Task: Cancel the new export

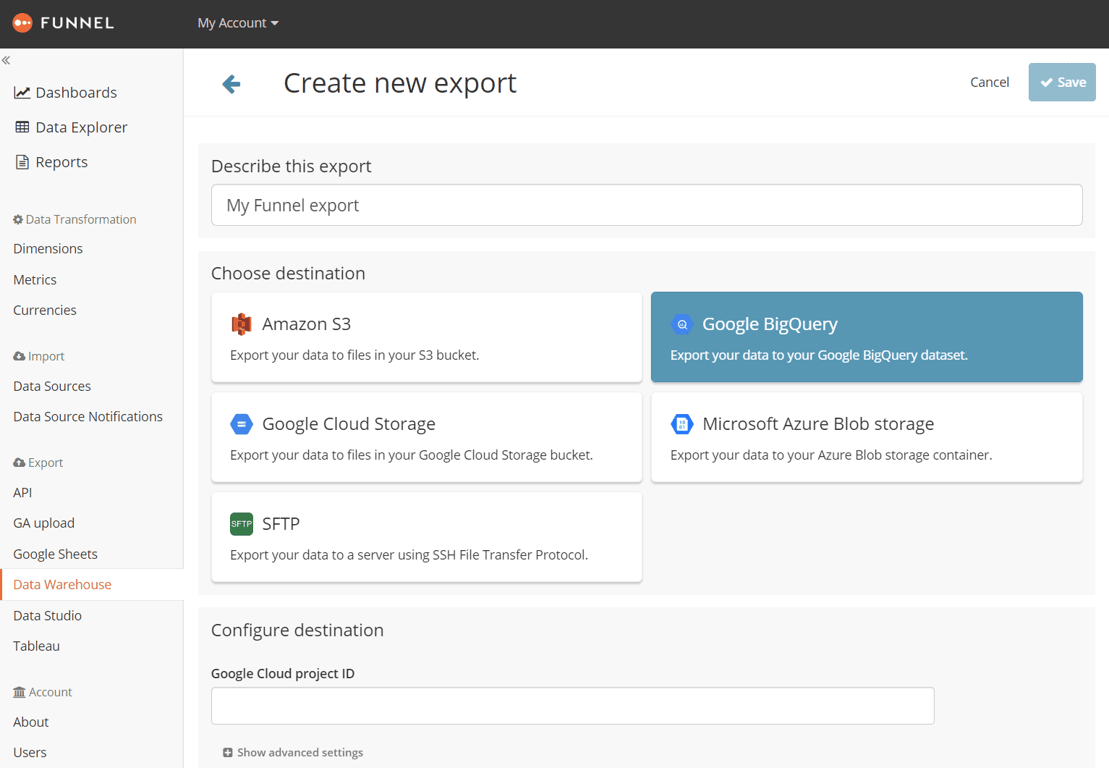Action: (989, 82)
